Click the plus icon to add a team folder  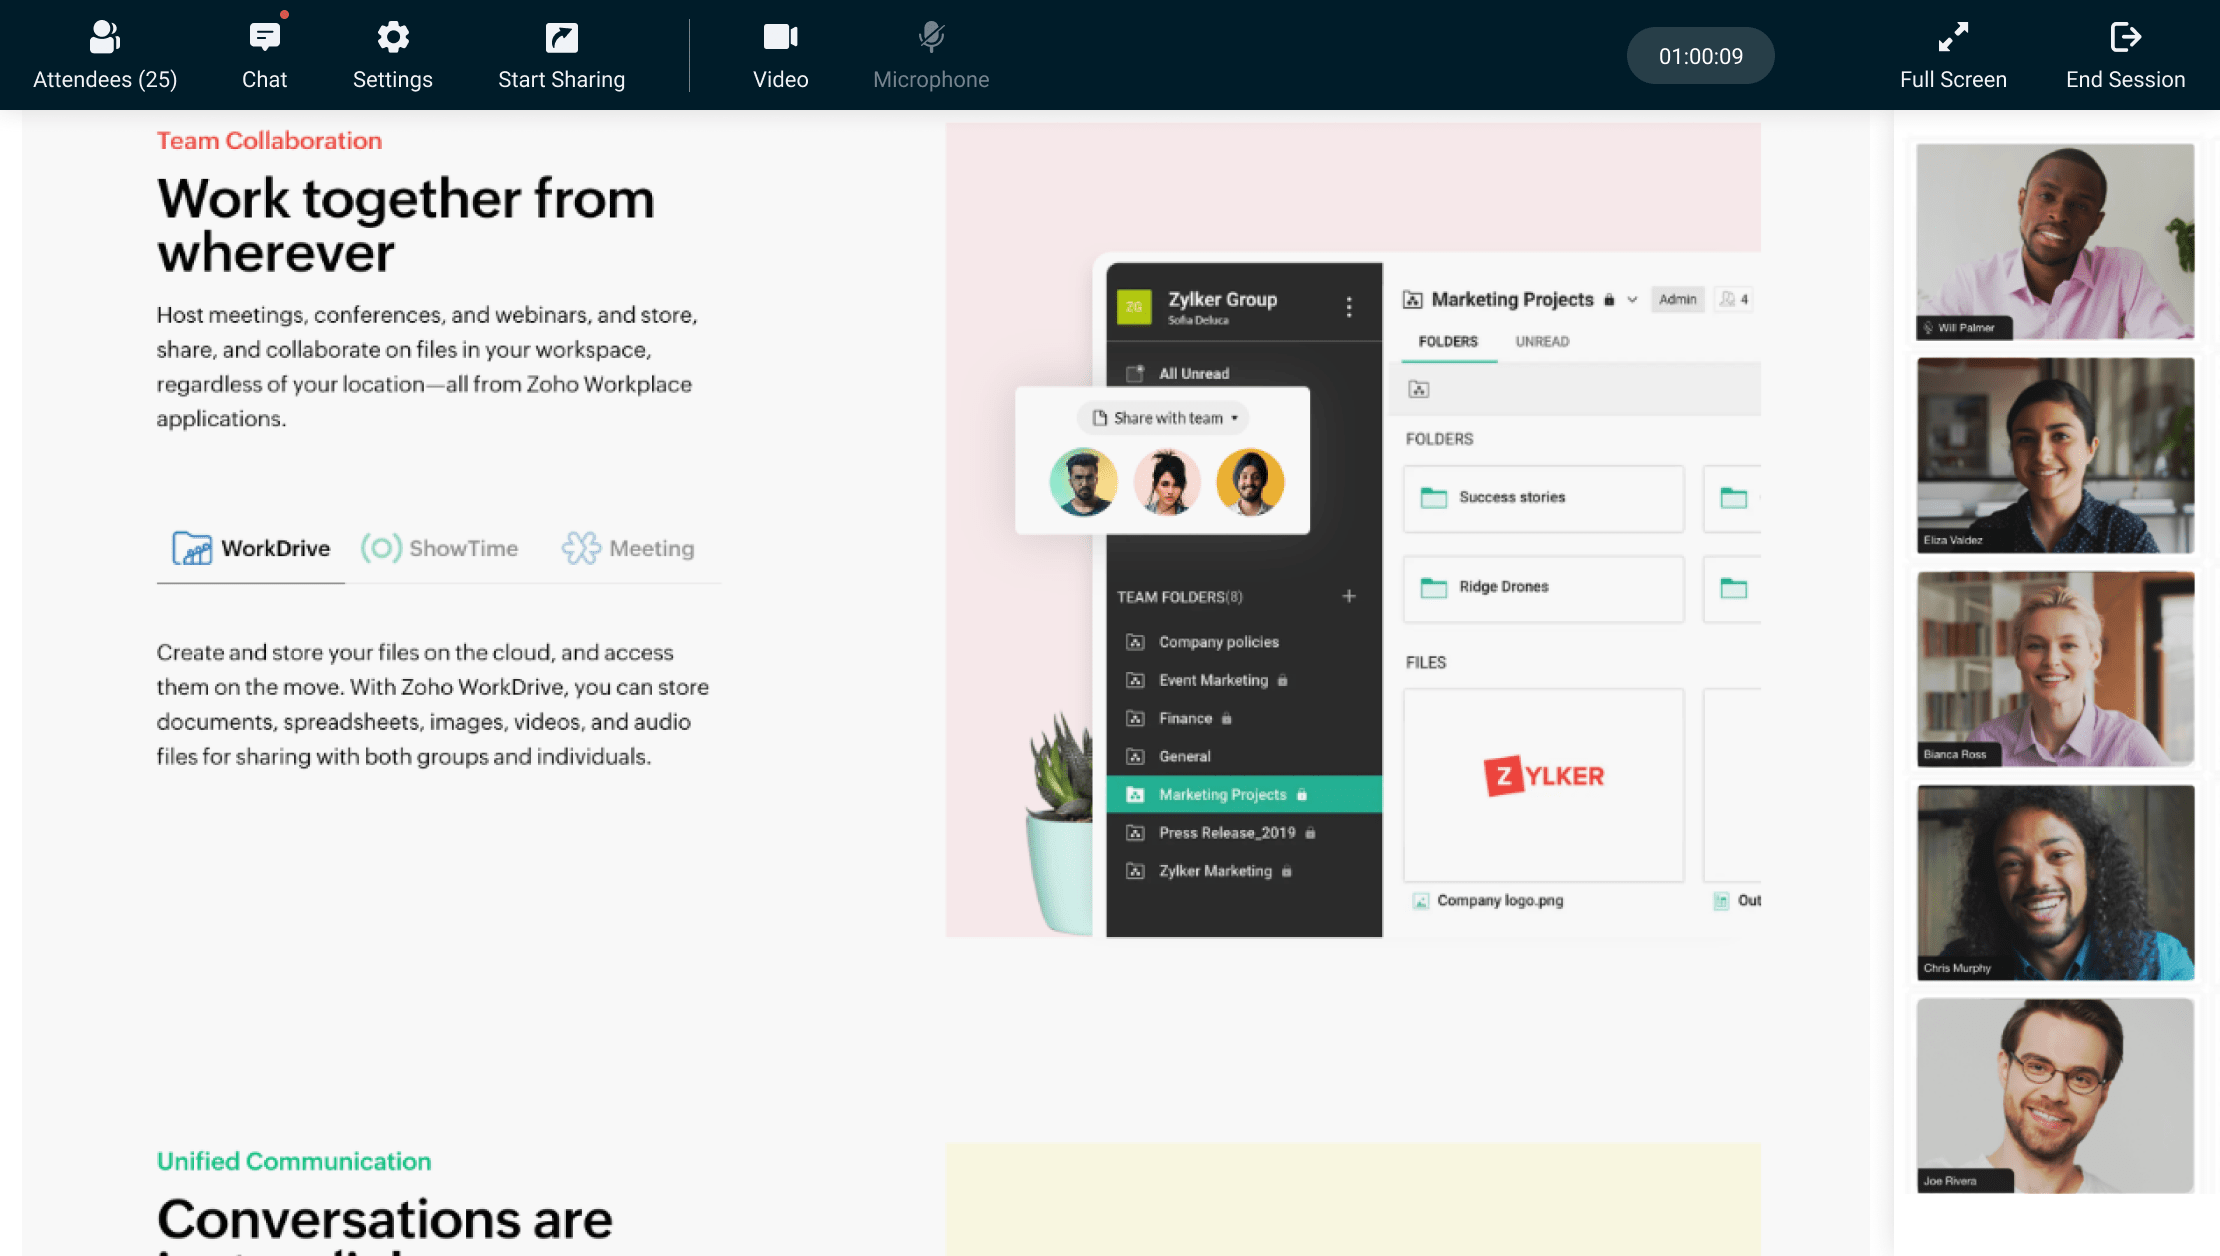[x=1349, y=595]
